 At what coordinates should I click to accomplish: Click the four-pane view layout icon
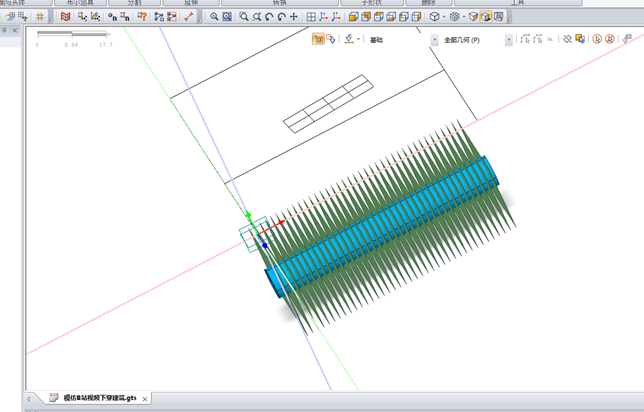pyautogui.click(x=311, y=17)
